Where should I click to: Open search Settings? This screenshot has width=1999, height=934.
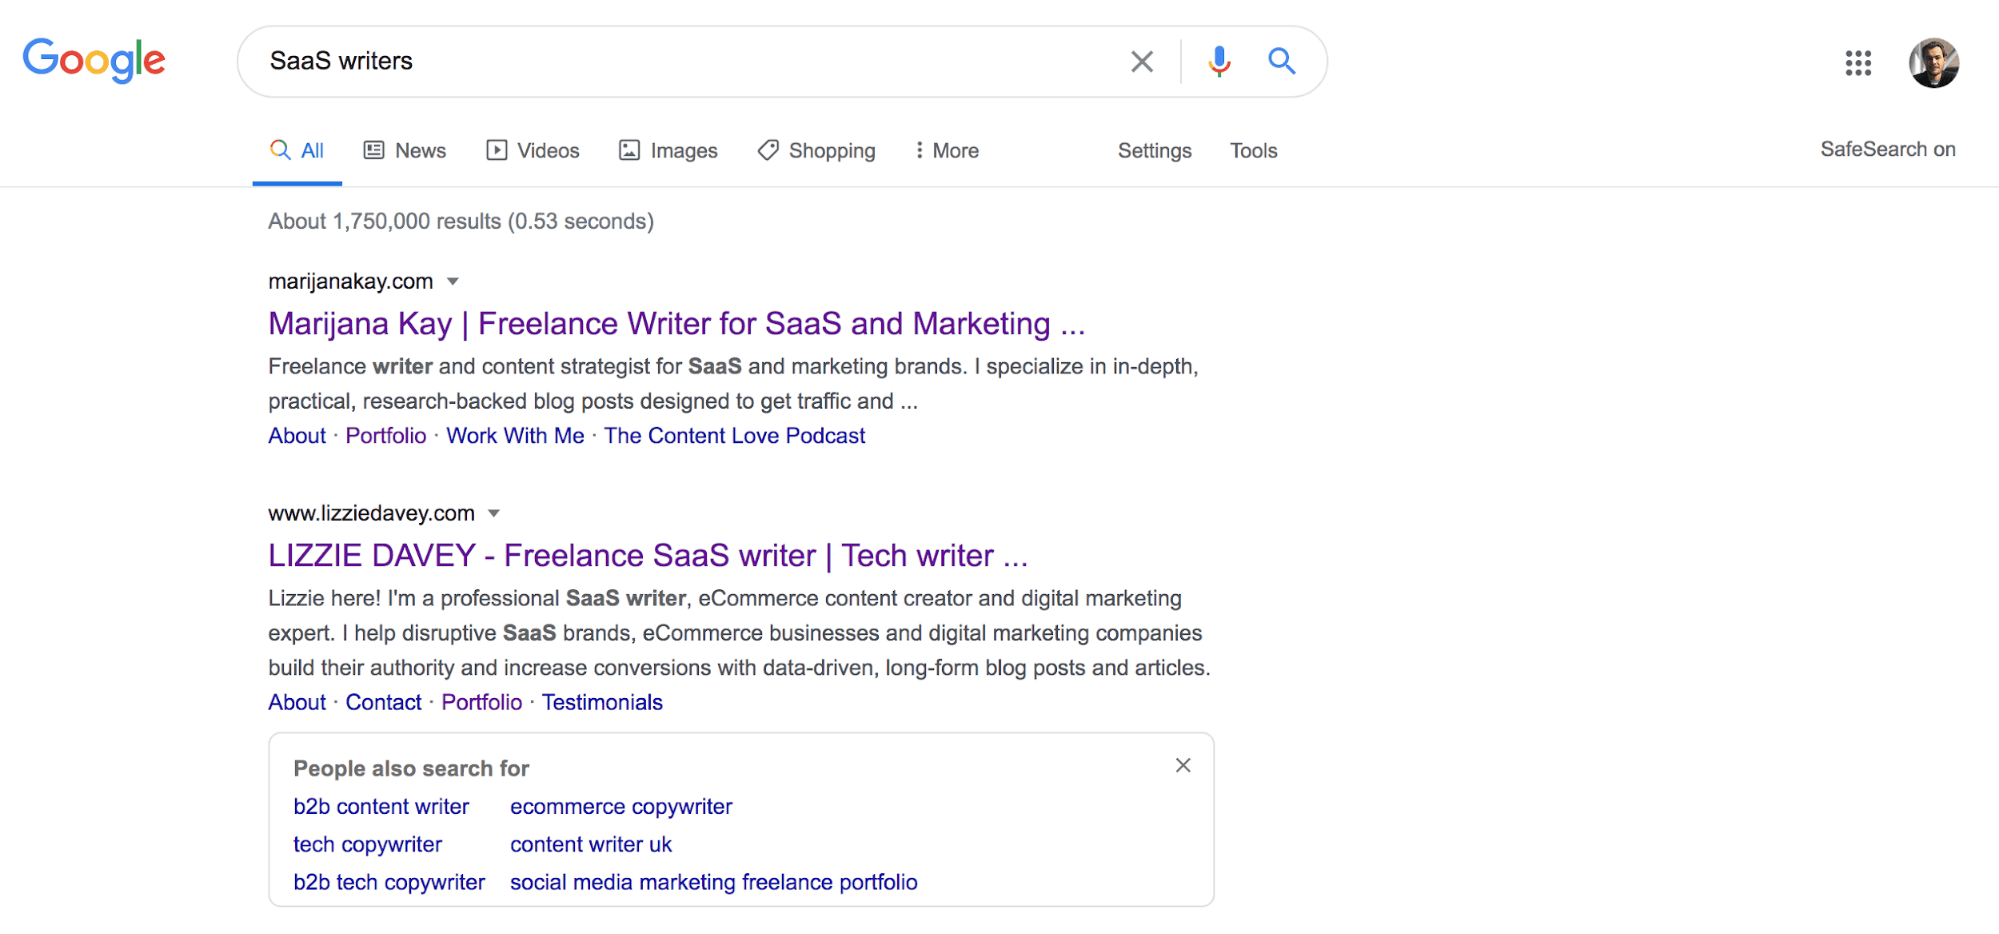pos(1154,150)
